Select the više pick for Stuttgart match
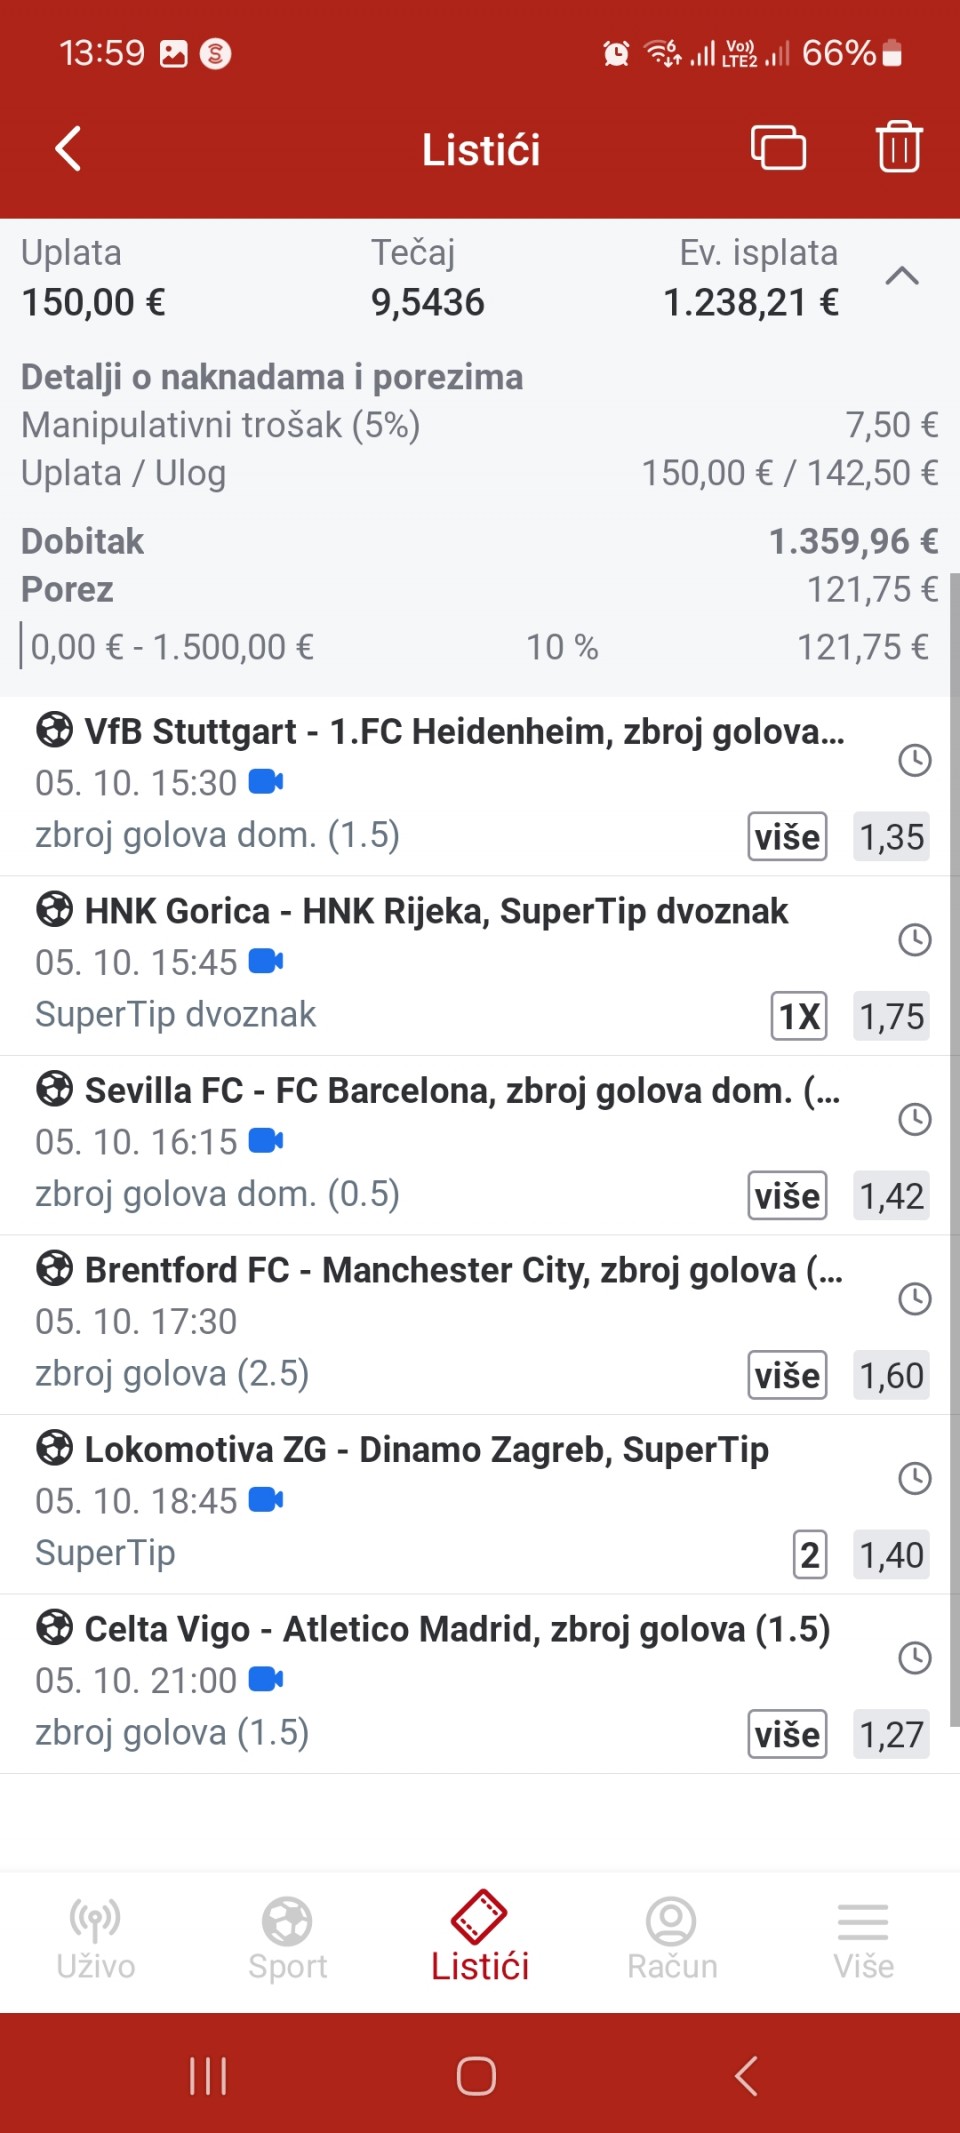The width and height of the screenshot is (960, 2133). pyautogui.click(x=787, y=837)
